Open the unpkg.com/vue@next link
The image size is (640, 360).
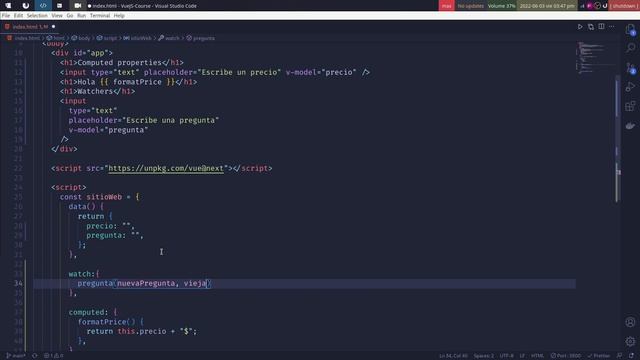tap(166, 168)
